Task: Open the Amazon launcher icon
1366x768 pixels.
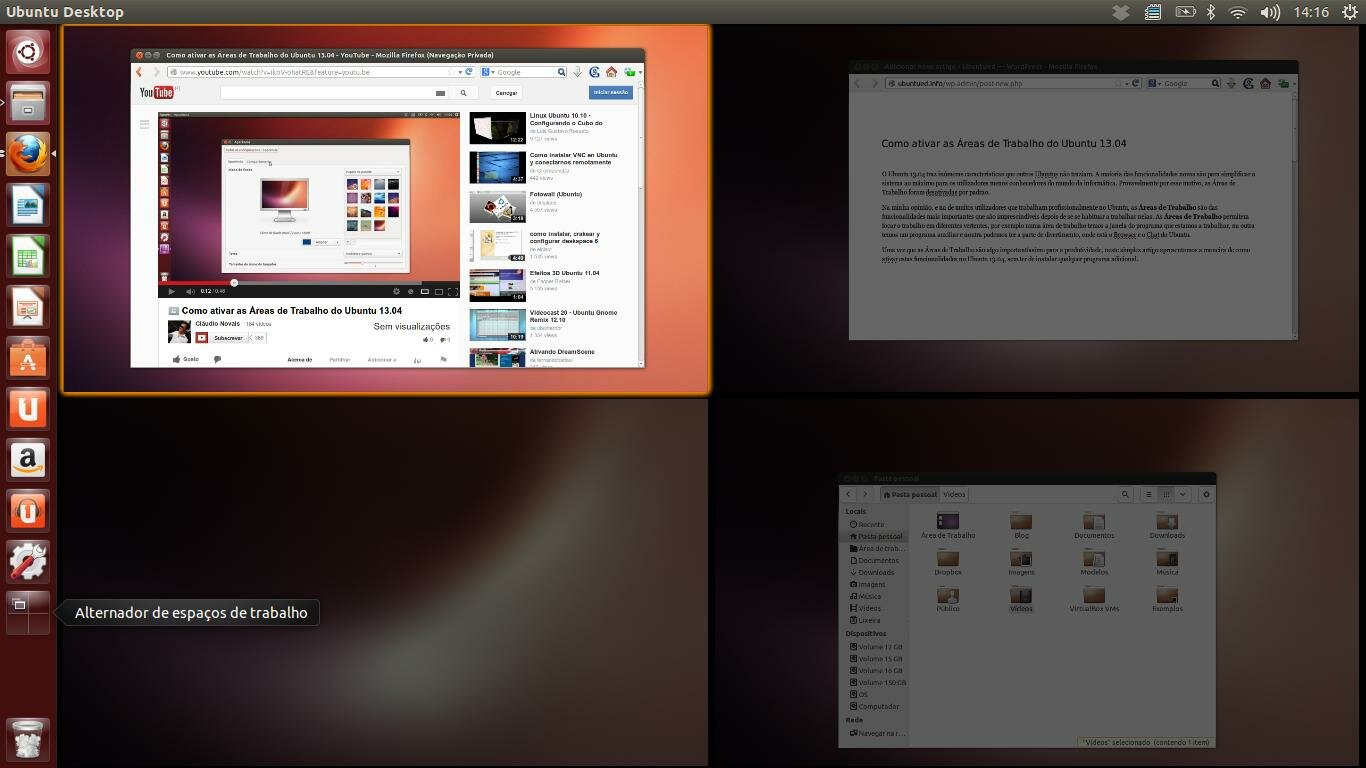Action: 28,460
